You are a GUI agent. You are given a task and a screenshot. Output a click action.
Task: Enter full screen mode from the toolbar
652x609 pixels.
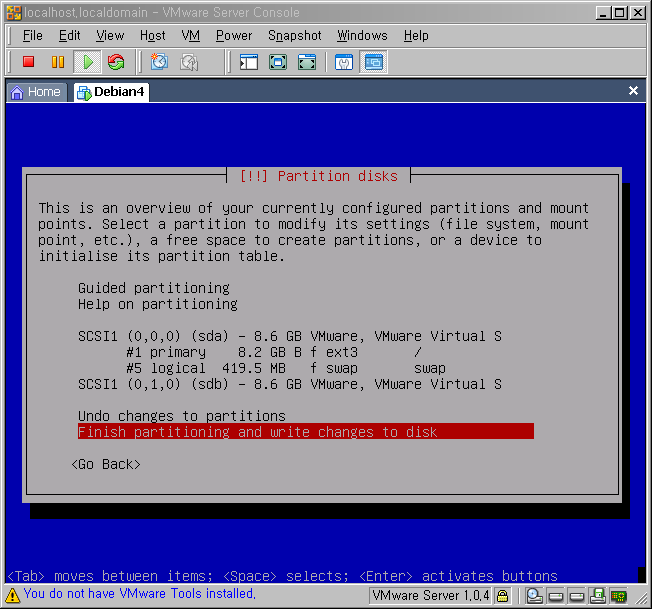[278, 62]
